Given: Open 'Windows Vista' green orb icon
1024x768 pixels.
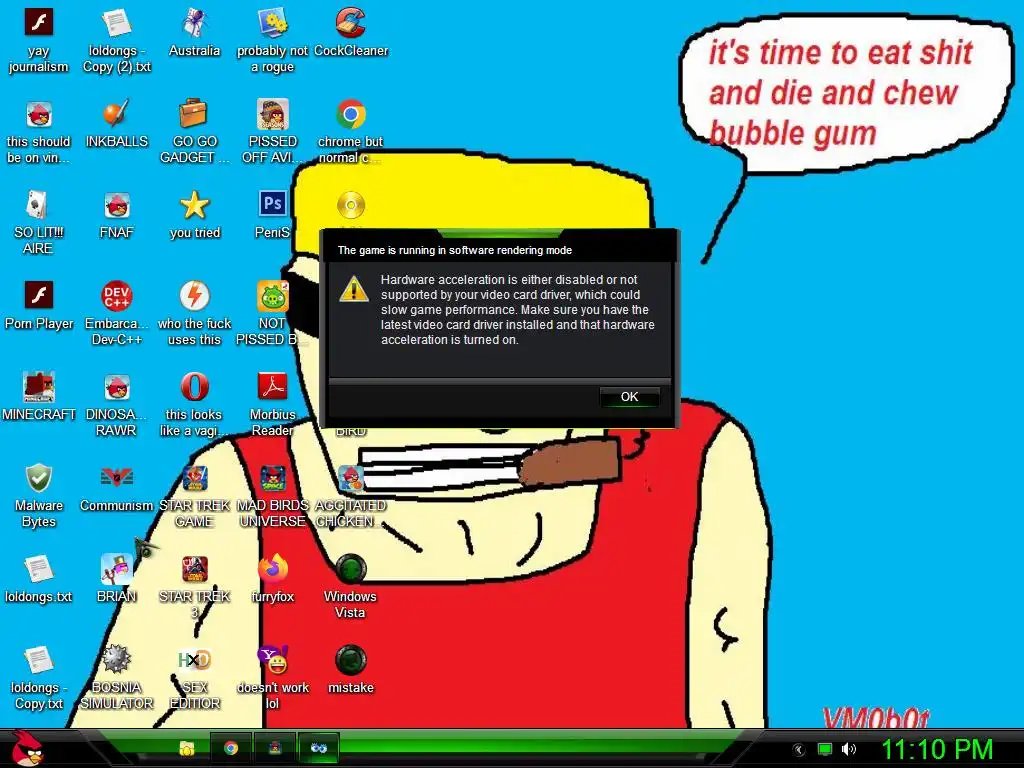Looking at the screenshot, I should tap(351, 569).
